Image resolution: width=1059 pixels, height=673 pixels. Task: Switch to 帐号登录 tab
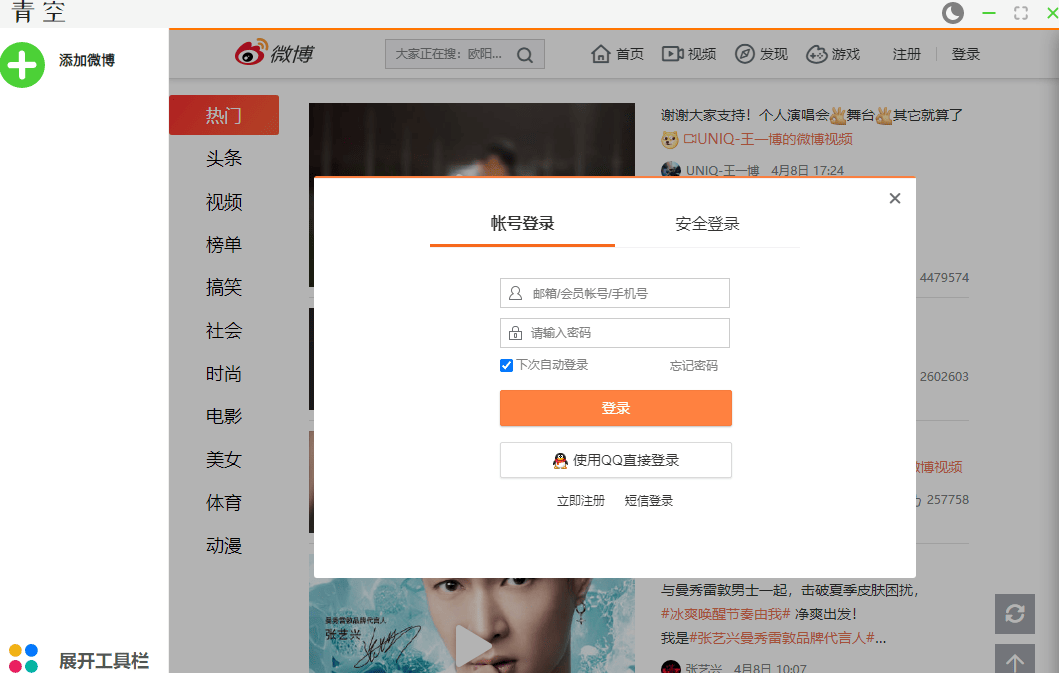tap(522, 224)
